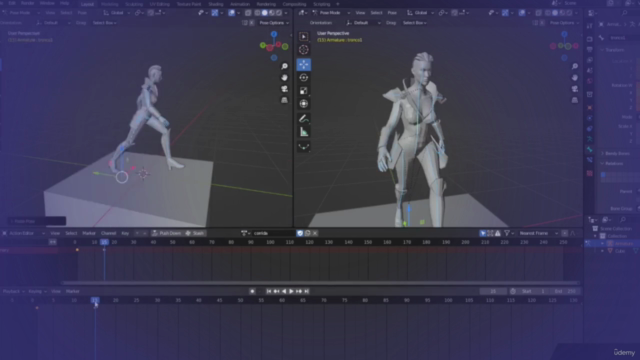The width and height of the screenshot is (640, 360).
Task: Activate the Rotate tool
Action: point(304,78)
